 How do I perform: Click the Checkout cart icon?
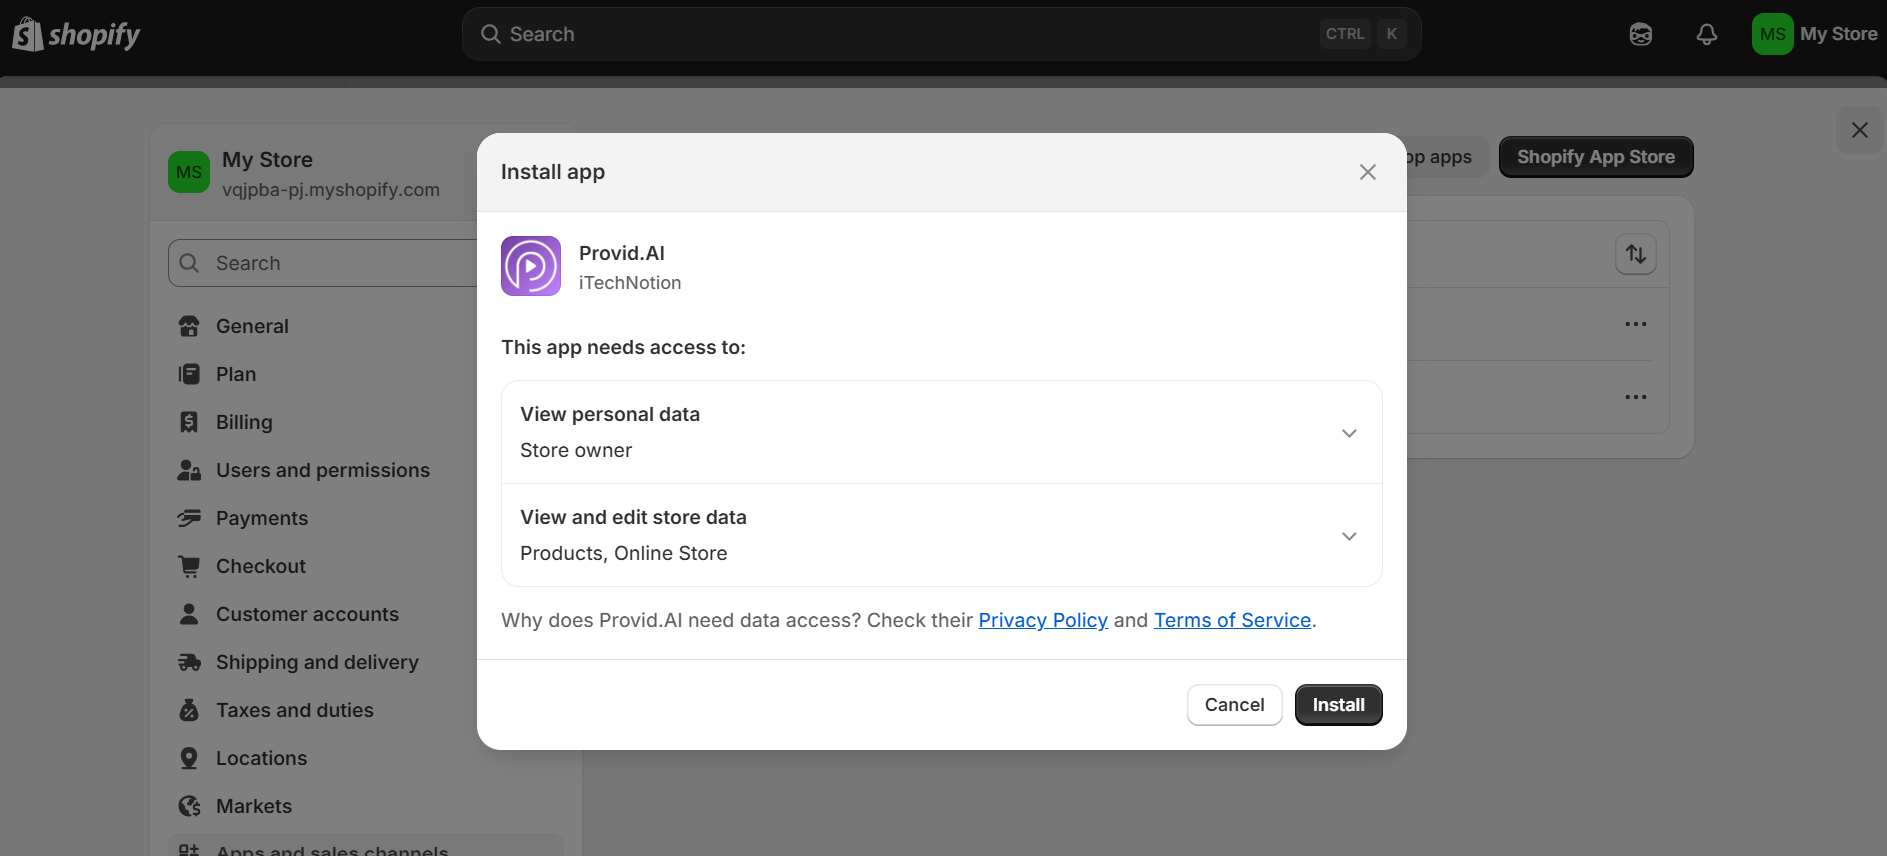[x=189, y=566]
